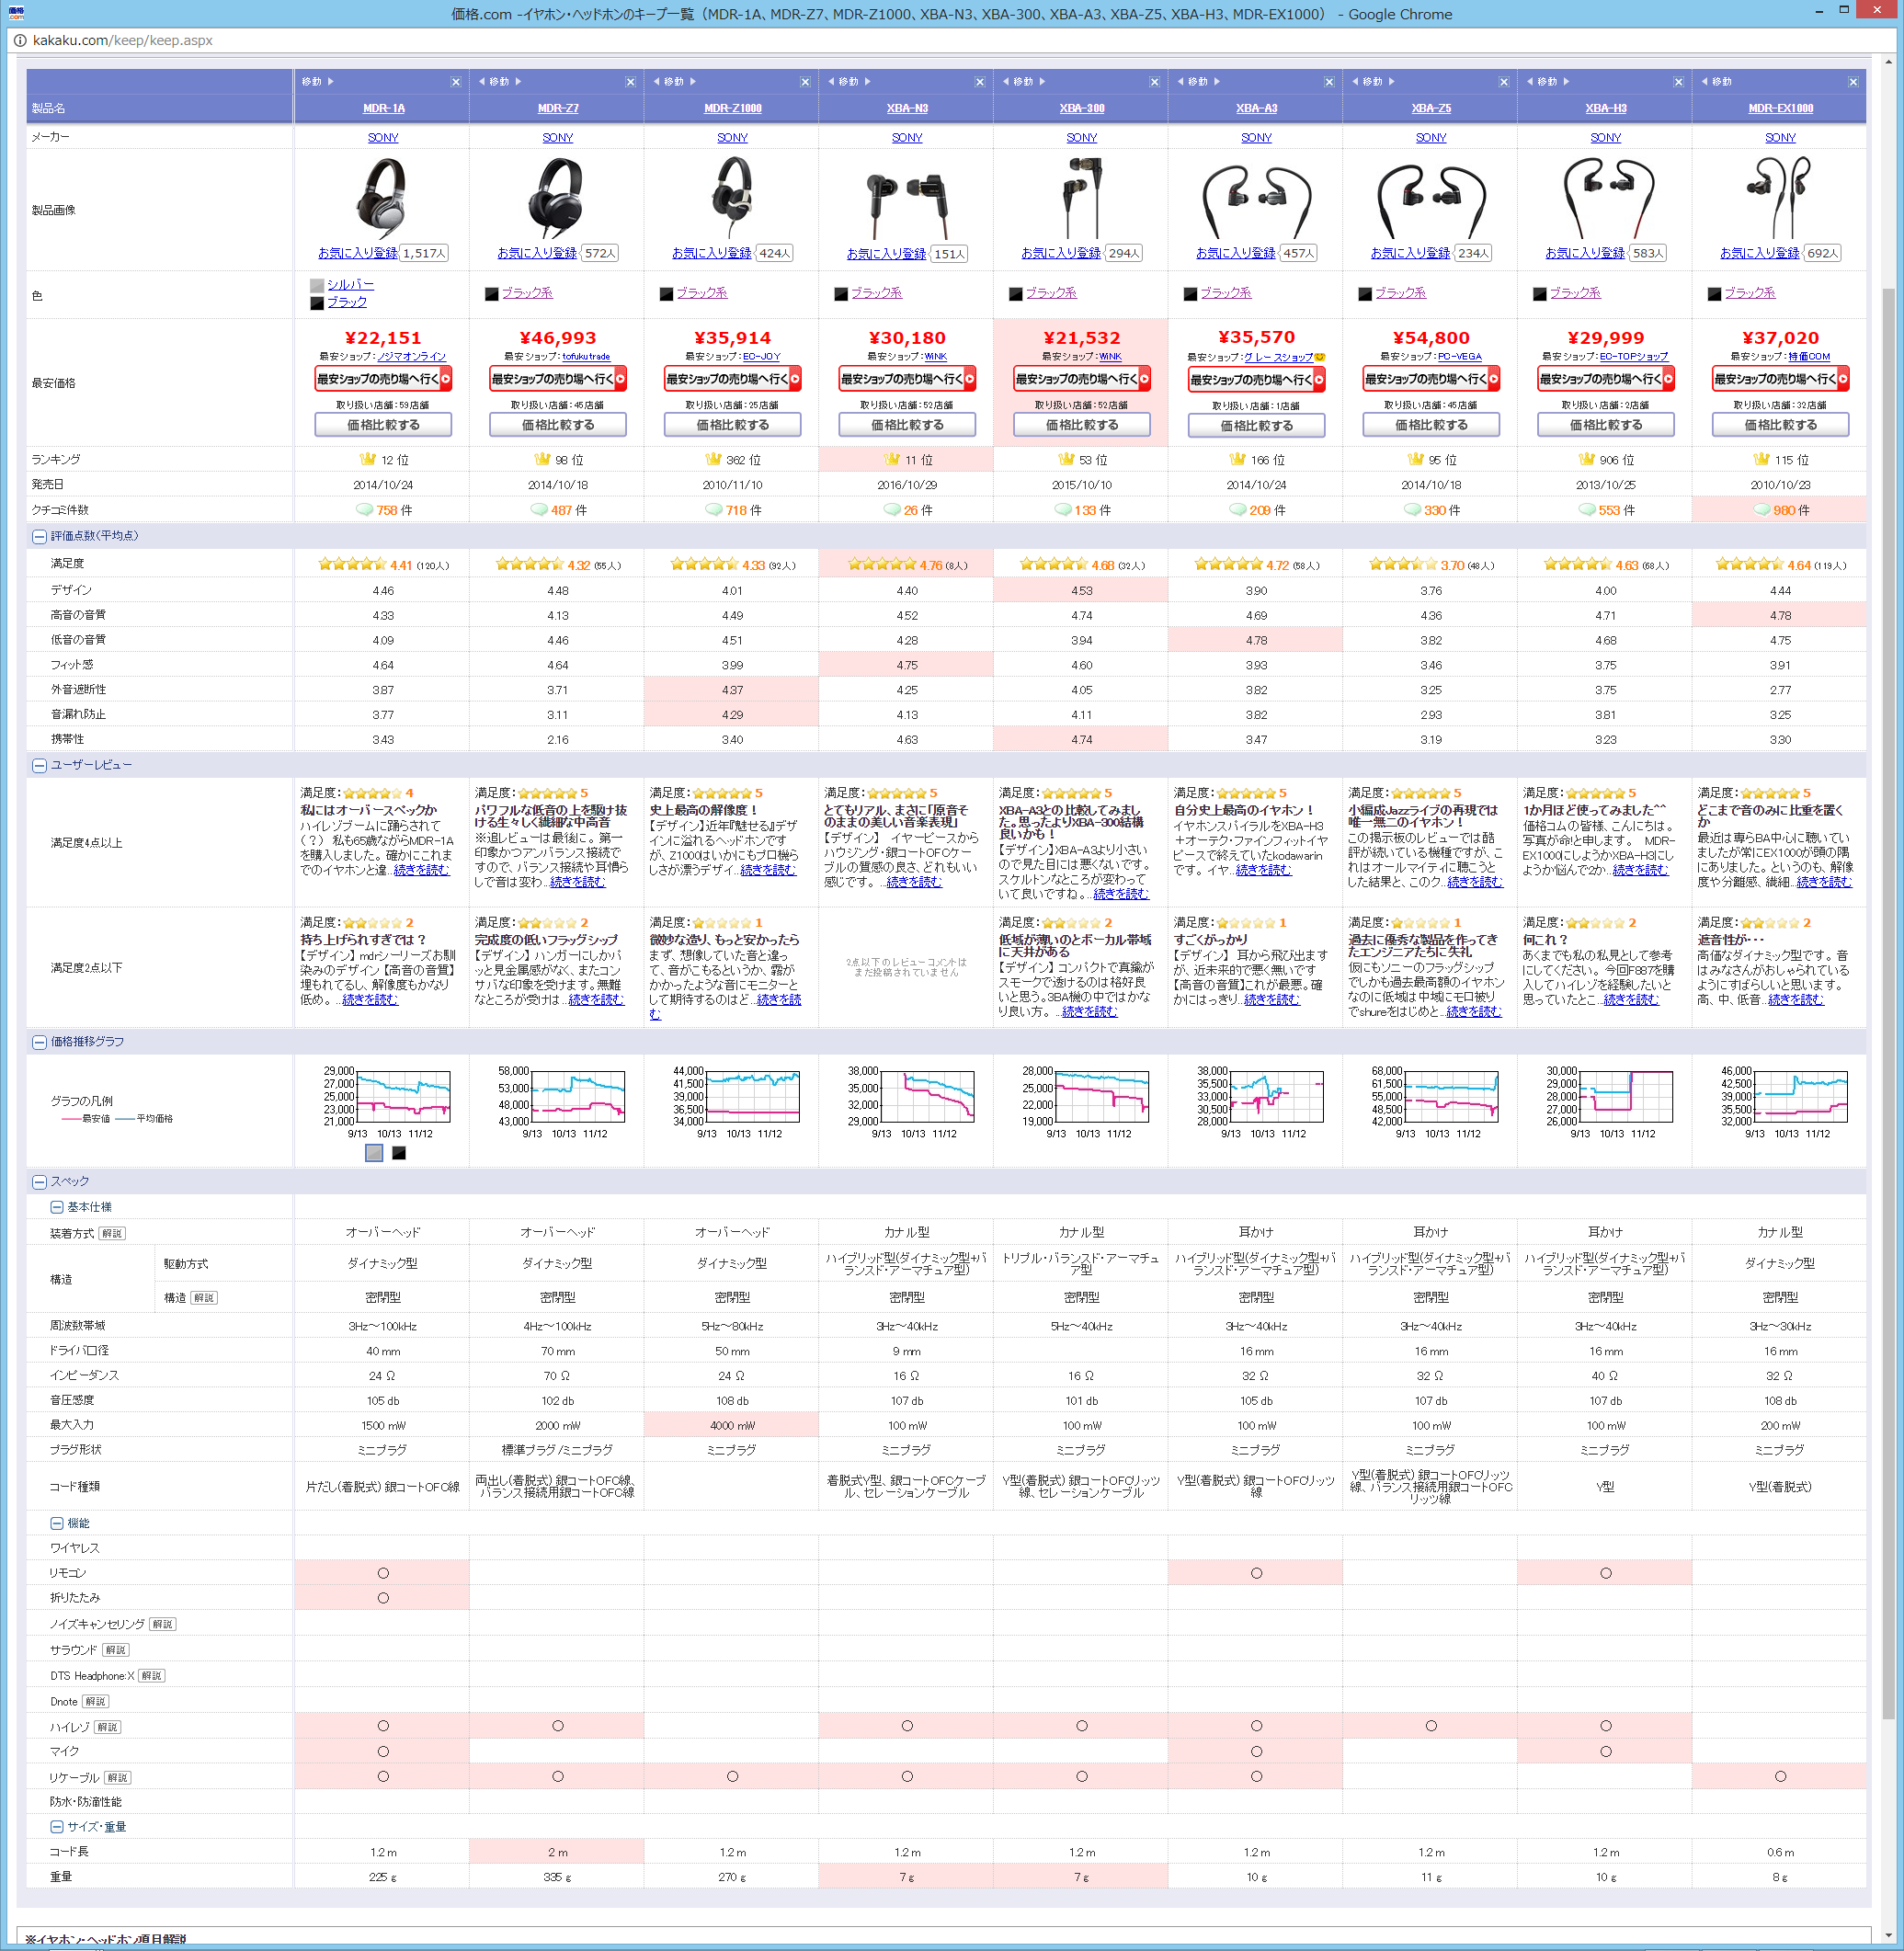Remove the XBA-300 column with X icon

click(1154, 82)
